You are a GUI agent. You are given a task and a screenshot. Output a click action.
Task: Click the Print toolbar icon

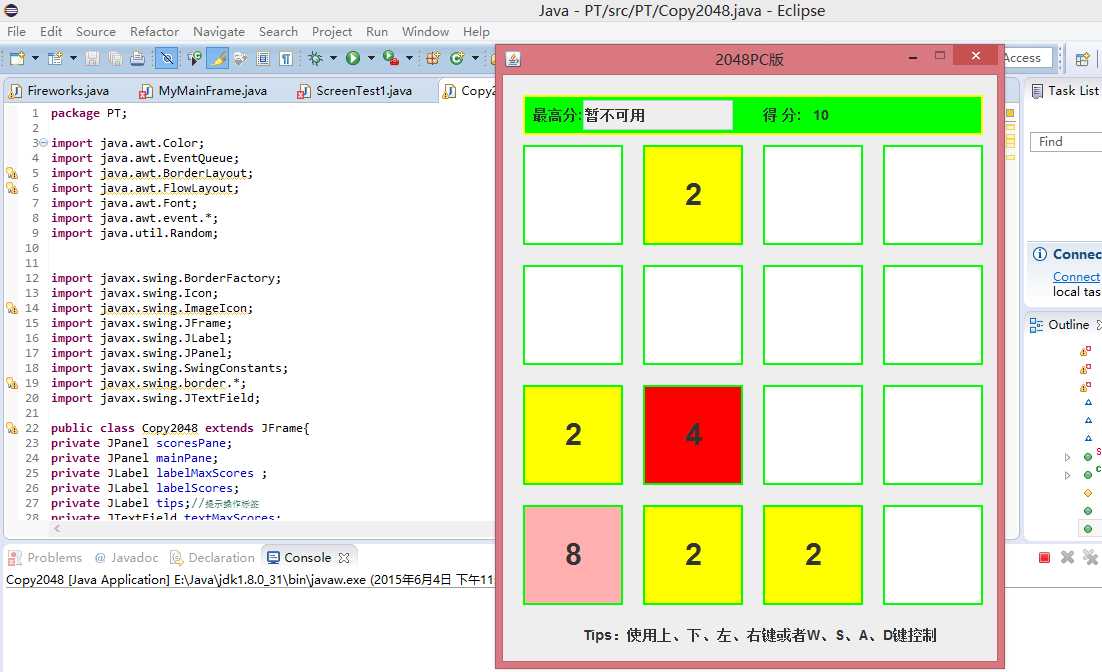[x=138, y=58]
